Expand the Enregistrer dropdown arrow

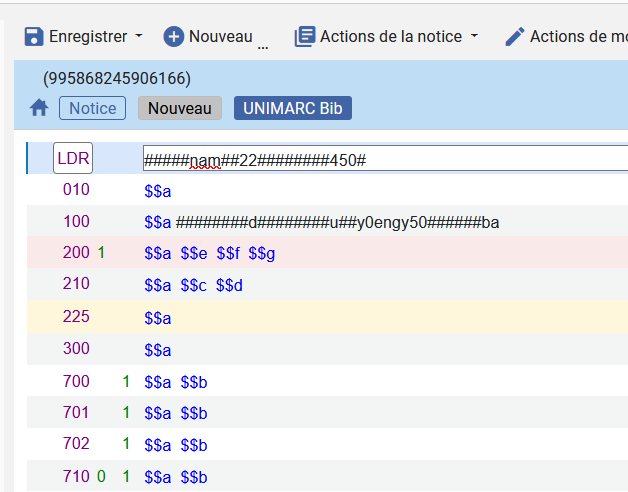coord(139,36)
